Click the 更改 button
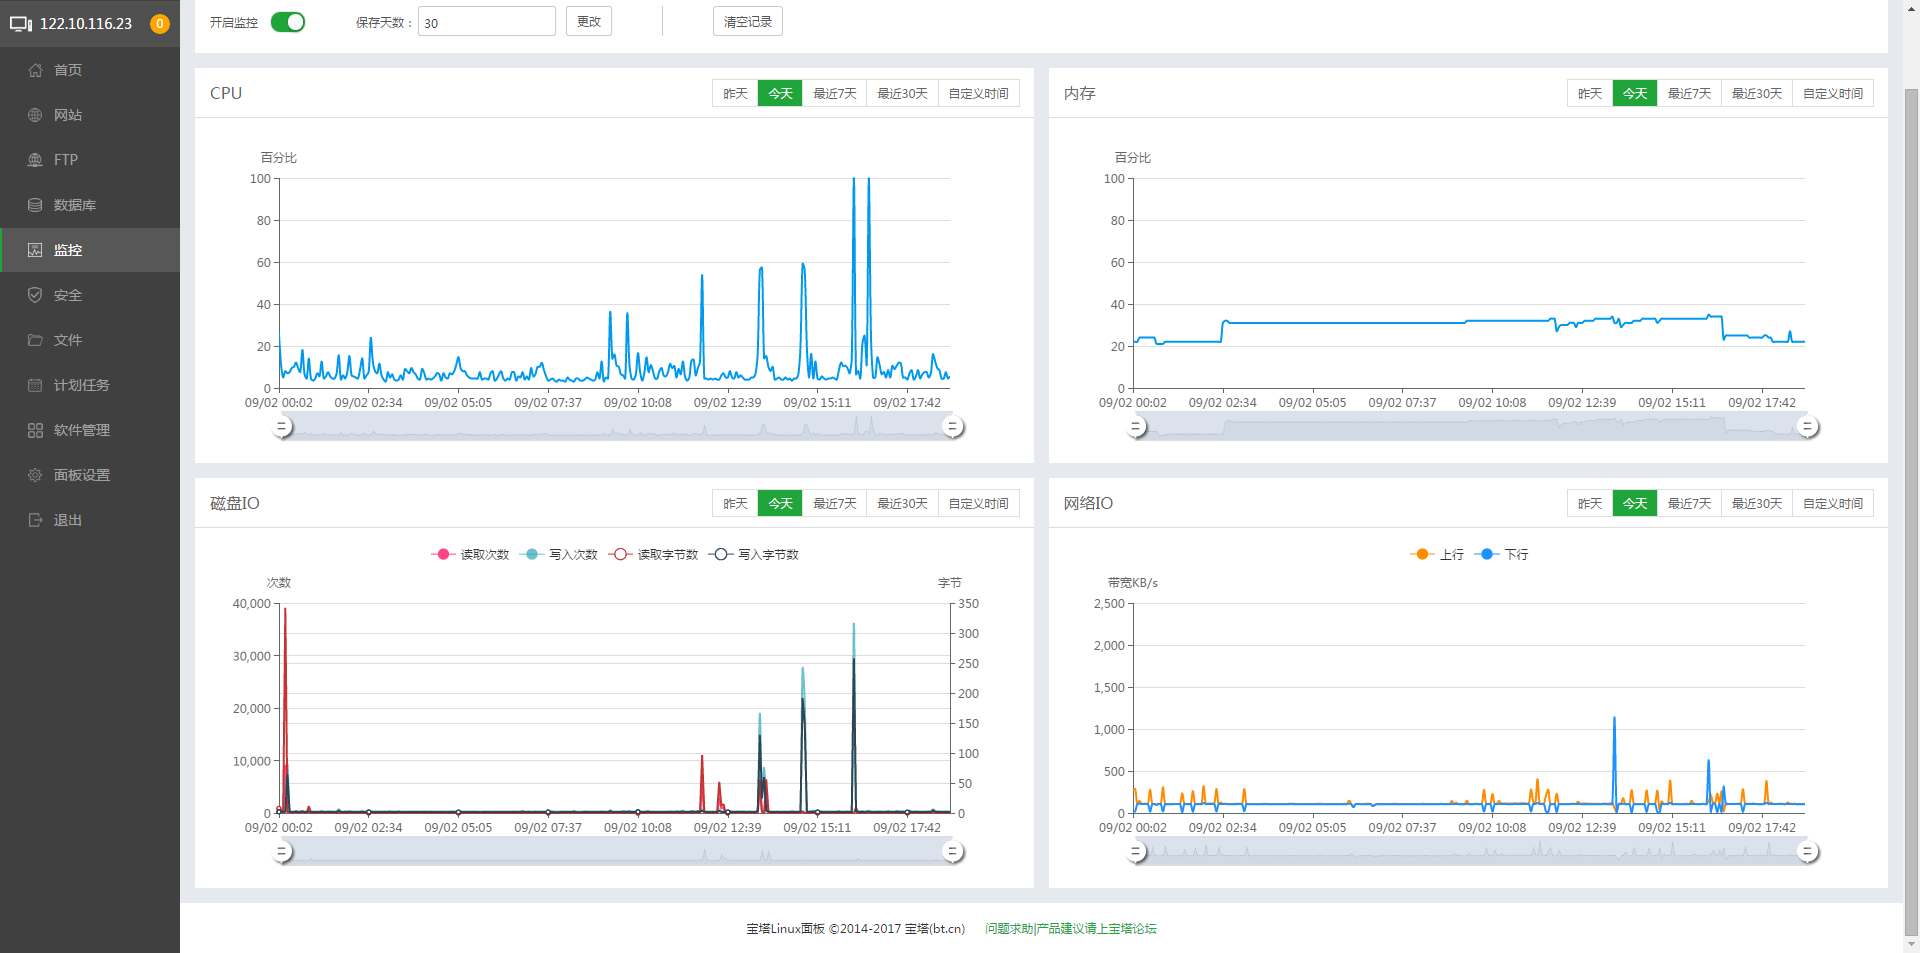 [x=589, y=21]
